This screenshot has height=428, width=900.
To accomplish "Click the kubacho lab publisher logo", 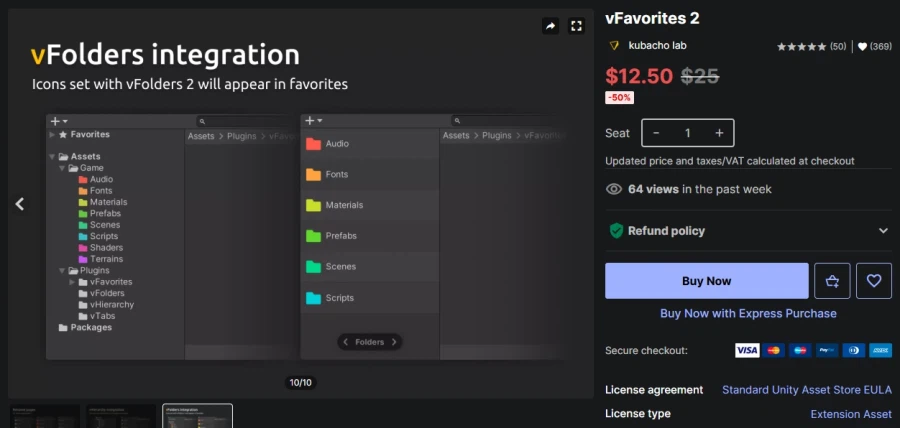I will click(614, 45).
